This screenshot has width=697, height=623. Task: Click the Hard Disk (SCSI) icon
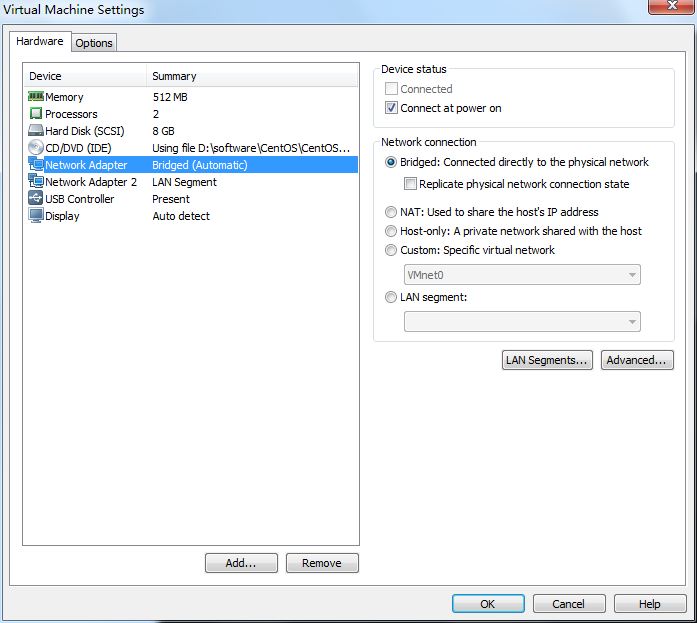(x=36, y=130)
